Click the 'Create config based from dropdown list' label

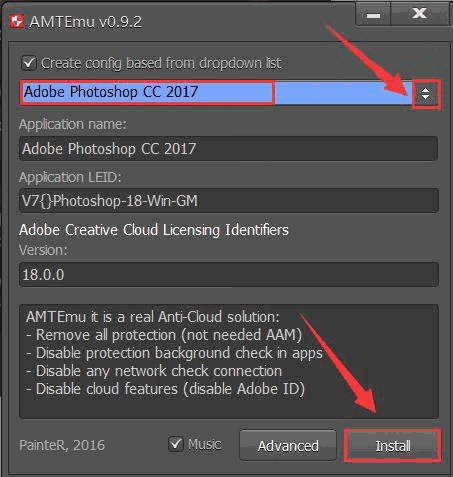point(161,63)
